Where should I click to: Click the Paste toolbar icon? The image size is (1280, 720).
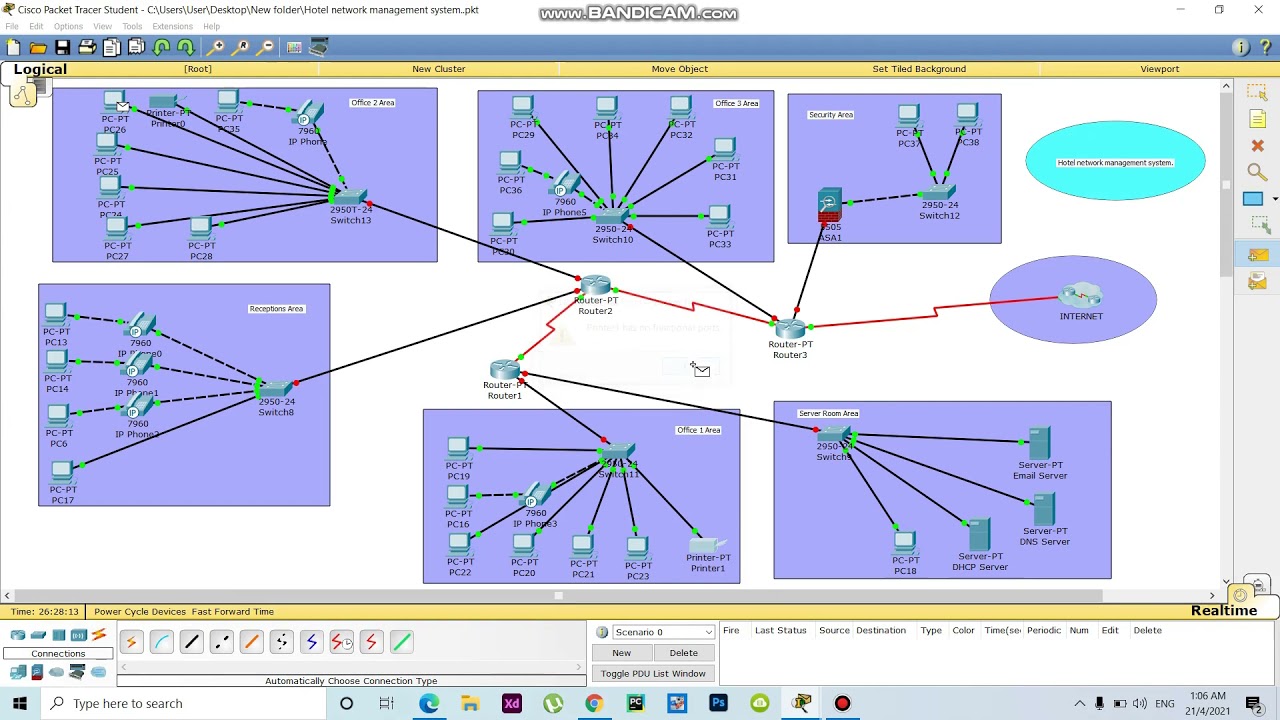click(136, 47)
